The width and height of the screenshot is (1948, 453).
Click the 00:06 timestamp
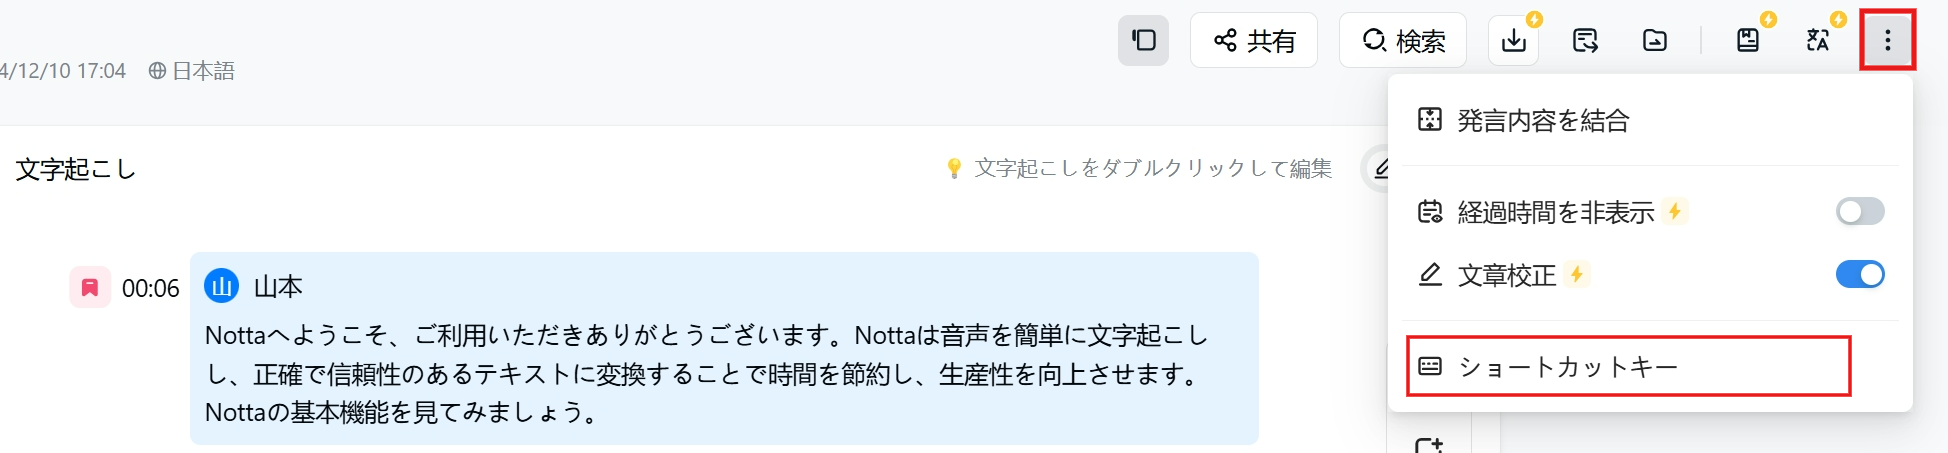[151, 289]
